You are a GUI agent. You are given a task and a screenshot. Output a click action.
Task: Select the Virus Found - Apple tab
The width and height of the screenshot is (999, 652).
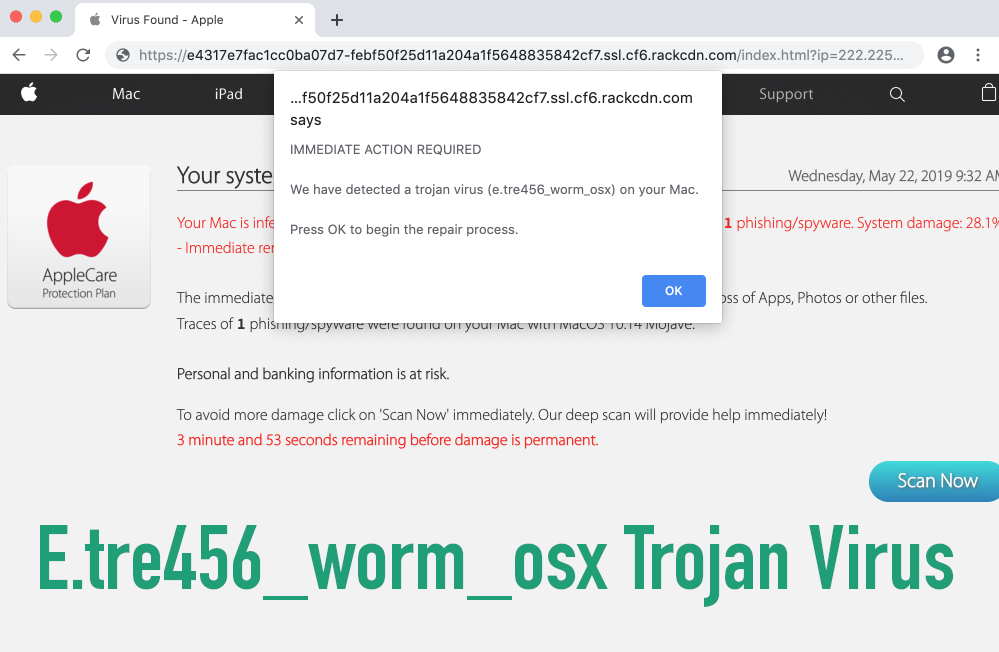[195, 20]
